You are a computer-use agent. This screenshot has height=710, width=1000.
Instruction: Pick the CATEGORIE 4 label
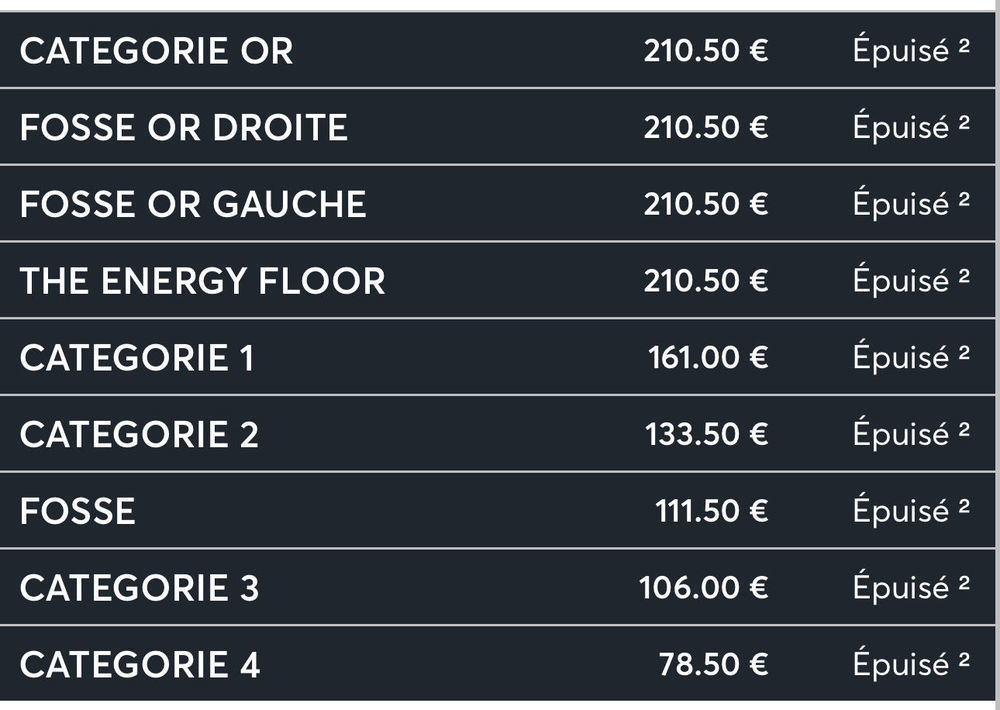pyautogui.click(x=140, y=665)
